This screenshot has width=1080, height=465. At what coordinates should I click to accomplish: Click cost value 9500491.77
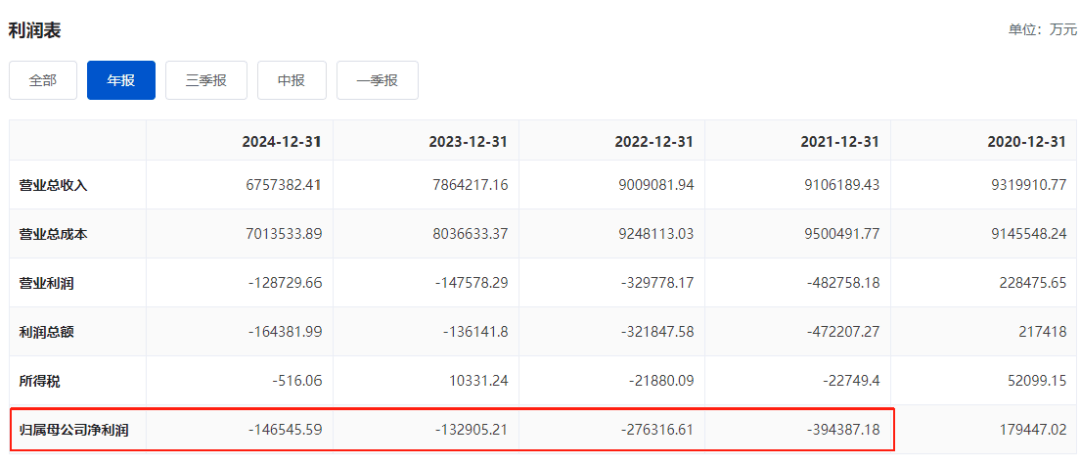[x=842, y=234]
